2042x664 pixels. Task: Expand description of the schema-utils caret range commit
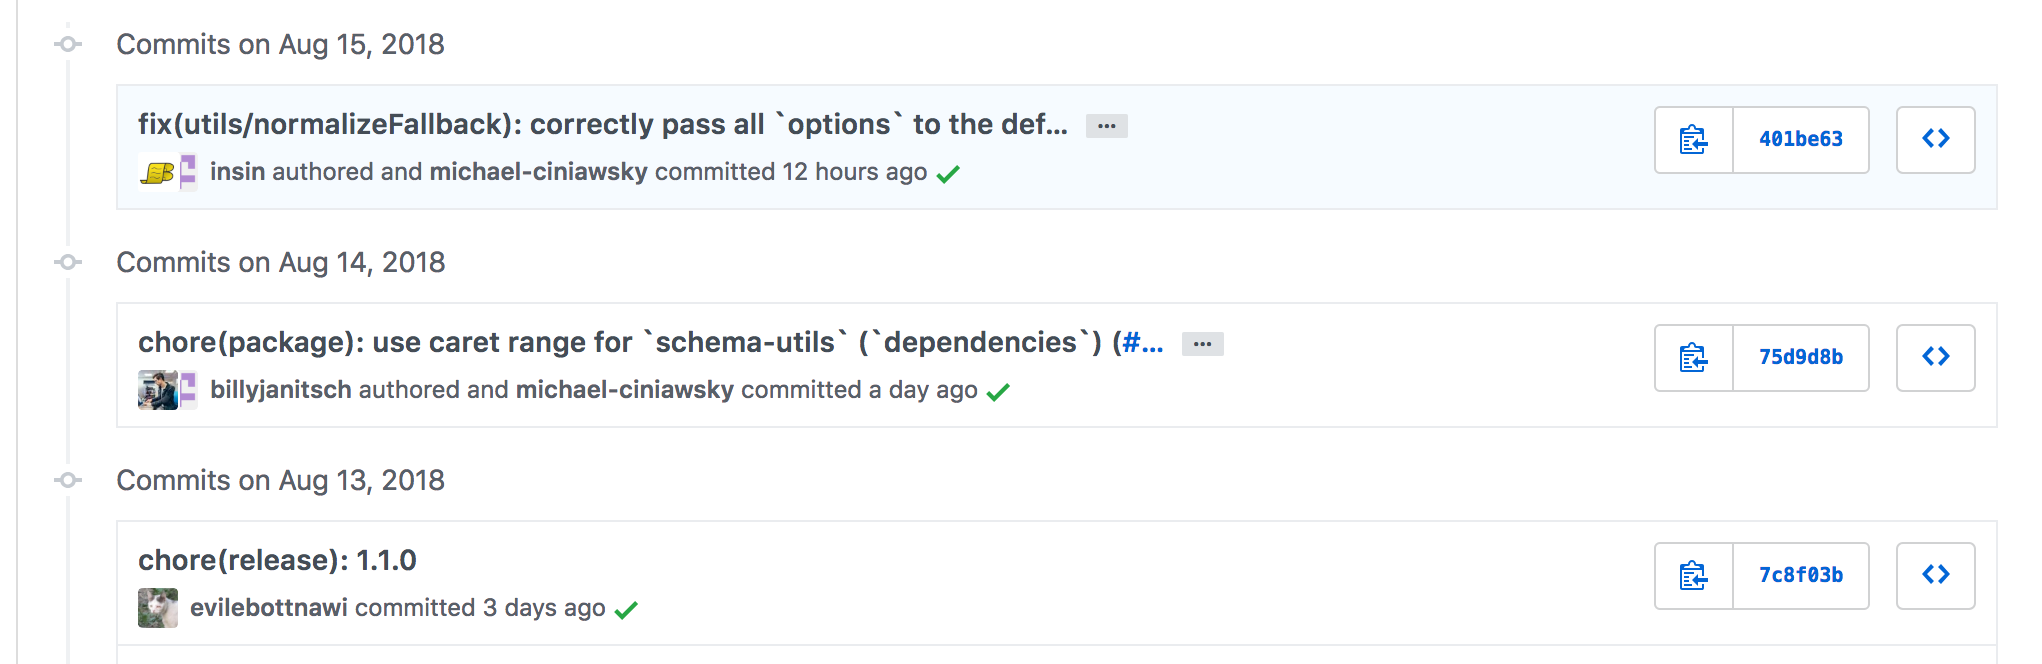(x=1202, y=344)
